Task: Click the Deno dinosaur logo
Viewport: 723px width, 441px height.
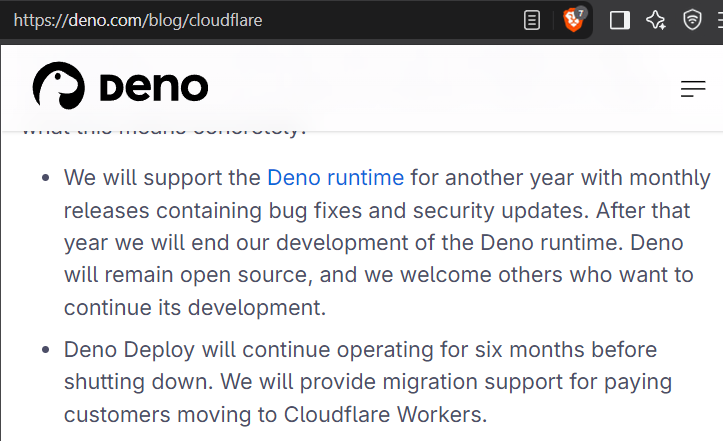Action: pos(59,86)
